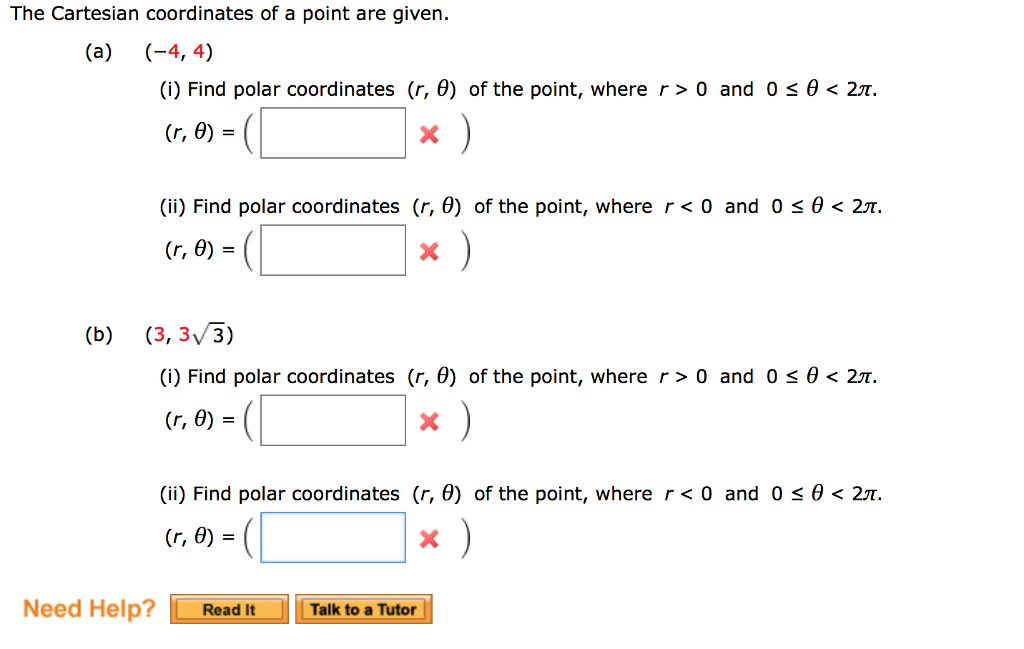Select the answer field for part (a)(ii)

tap(333, 249)
